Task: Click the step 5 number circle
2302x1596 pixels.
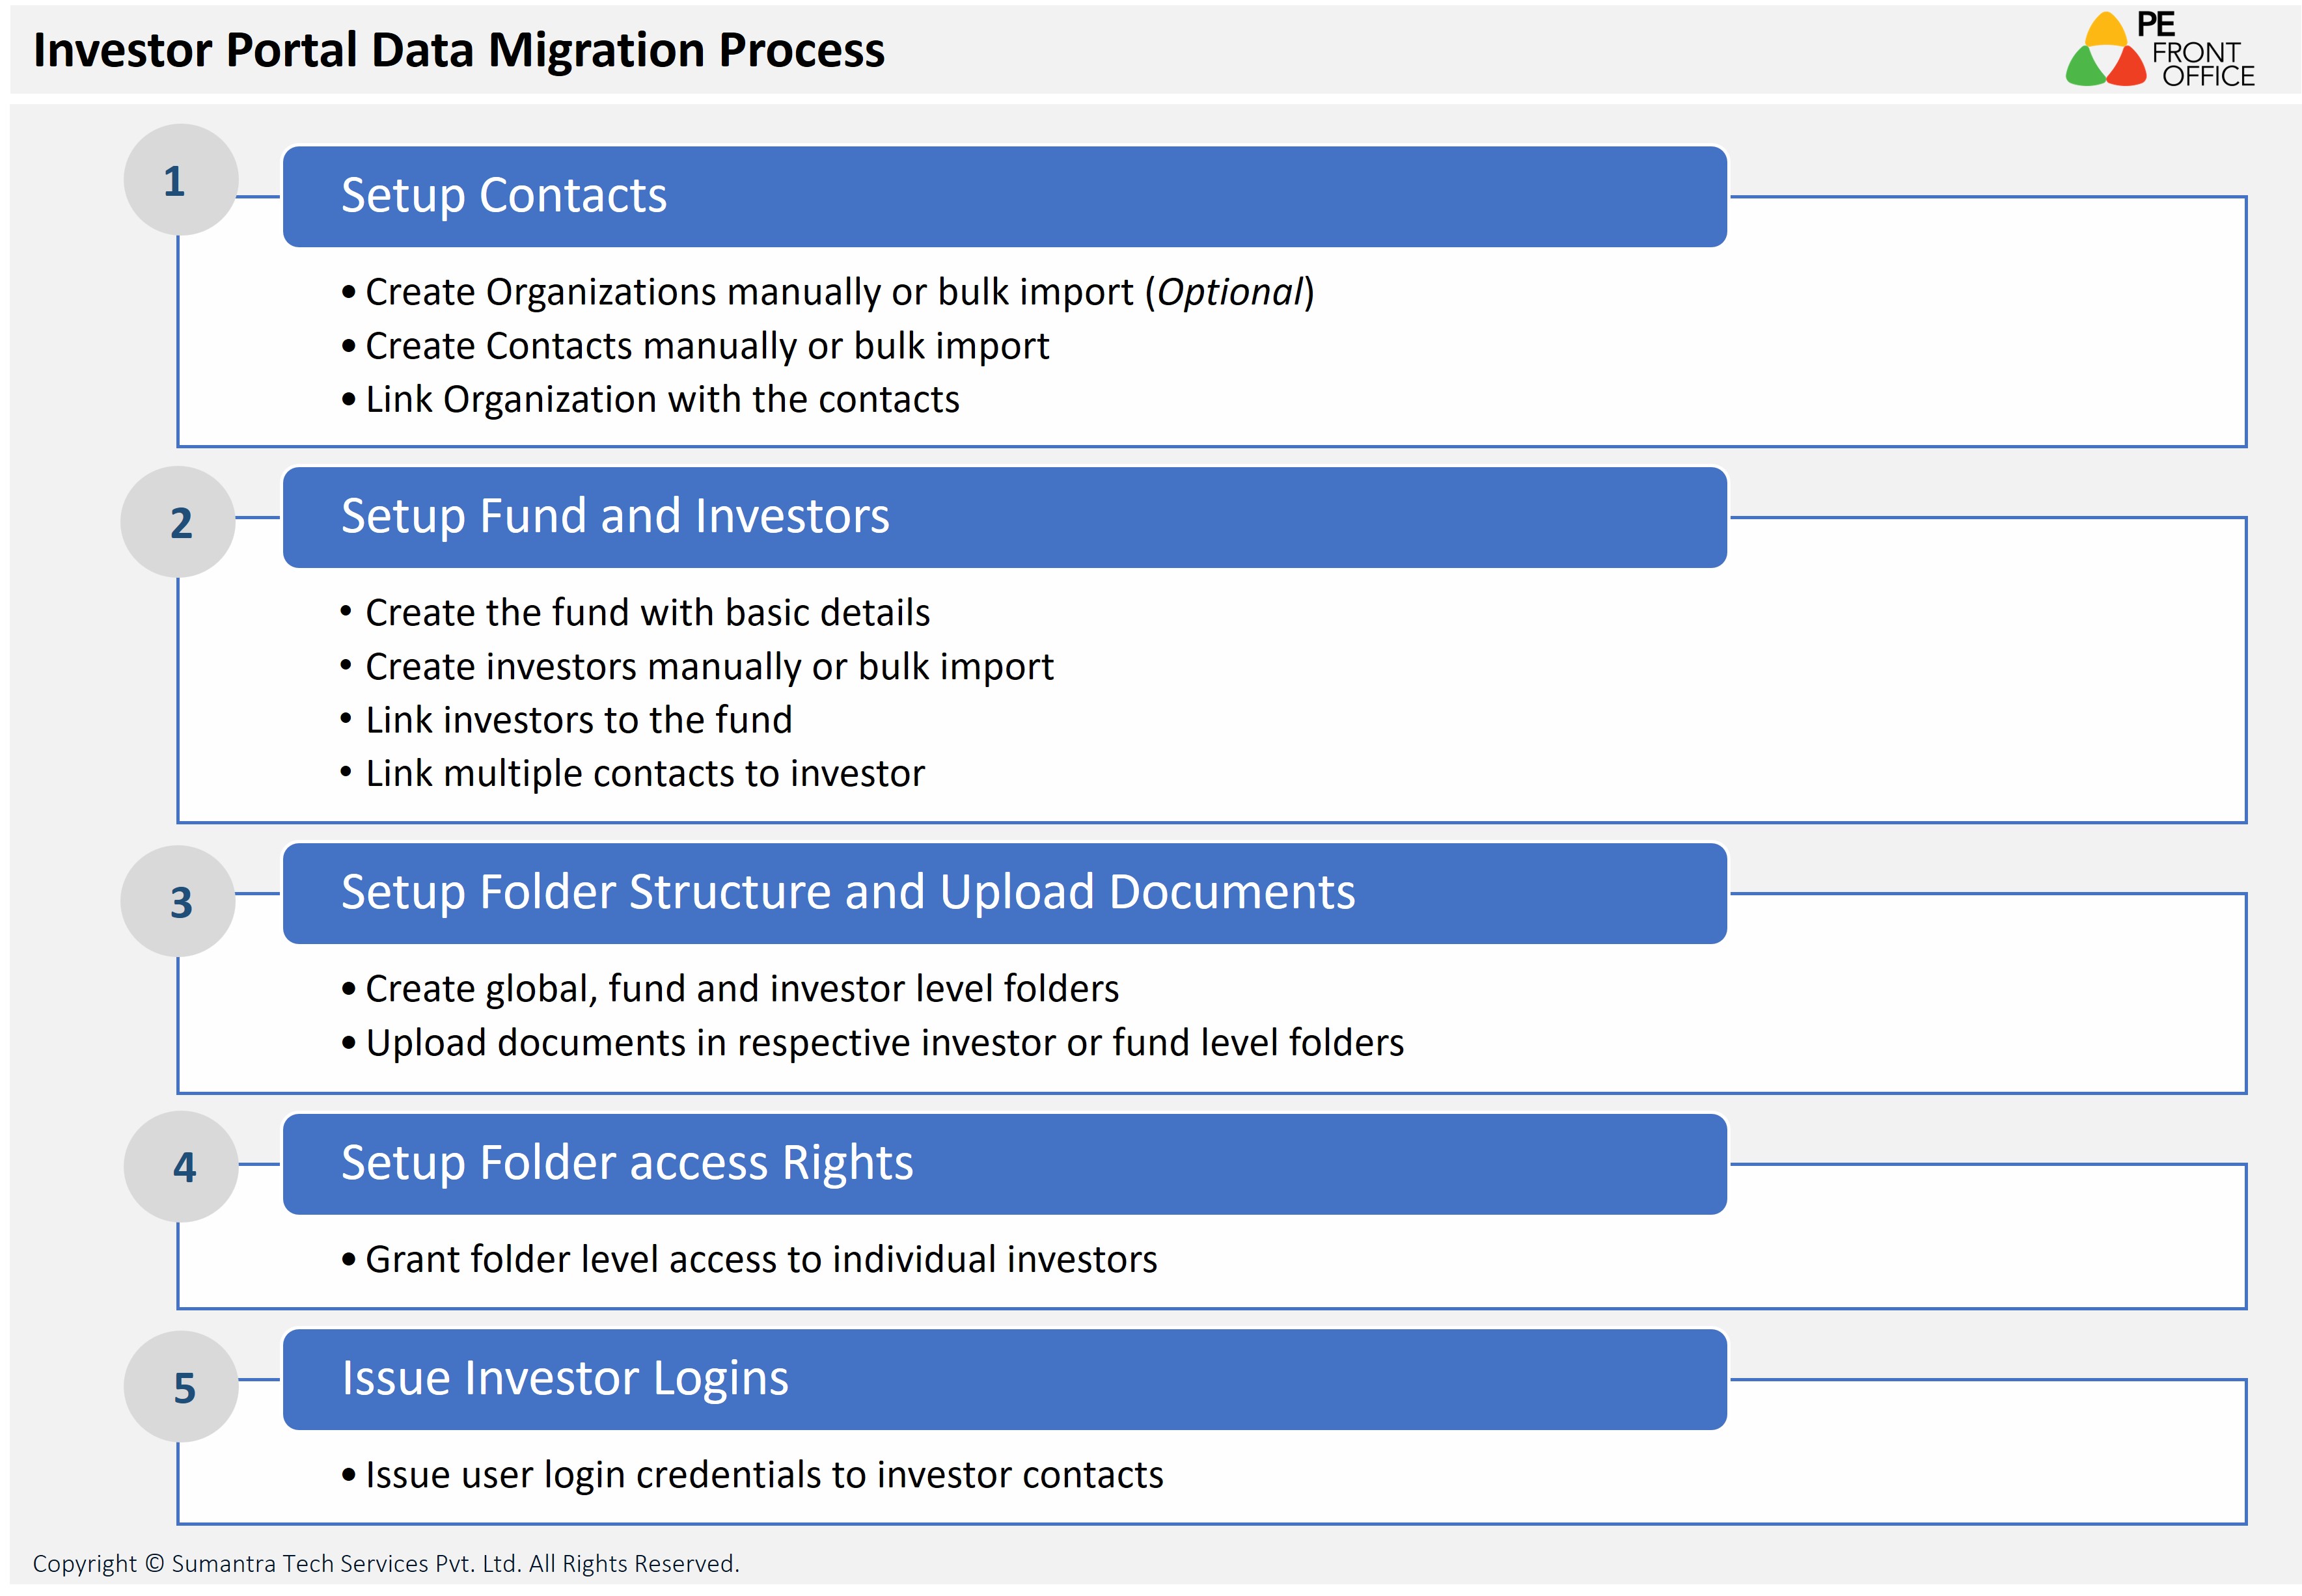Action: 181,1386
